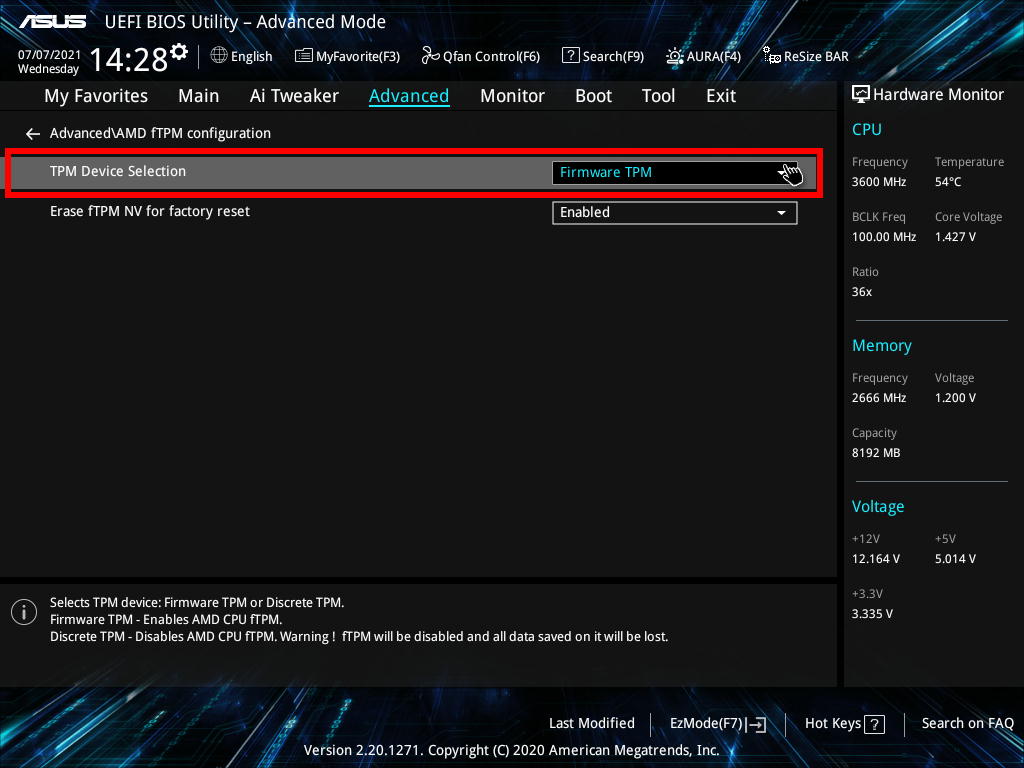Image resolution: width=1024 pixels, height=768 pixels.
Task: Click the info circle icon
Action: [x=24, y=613]
